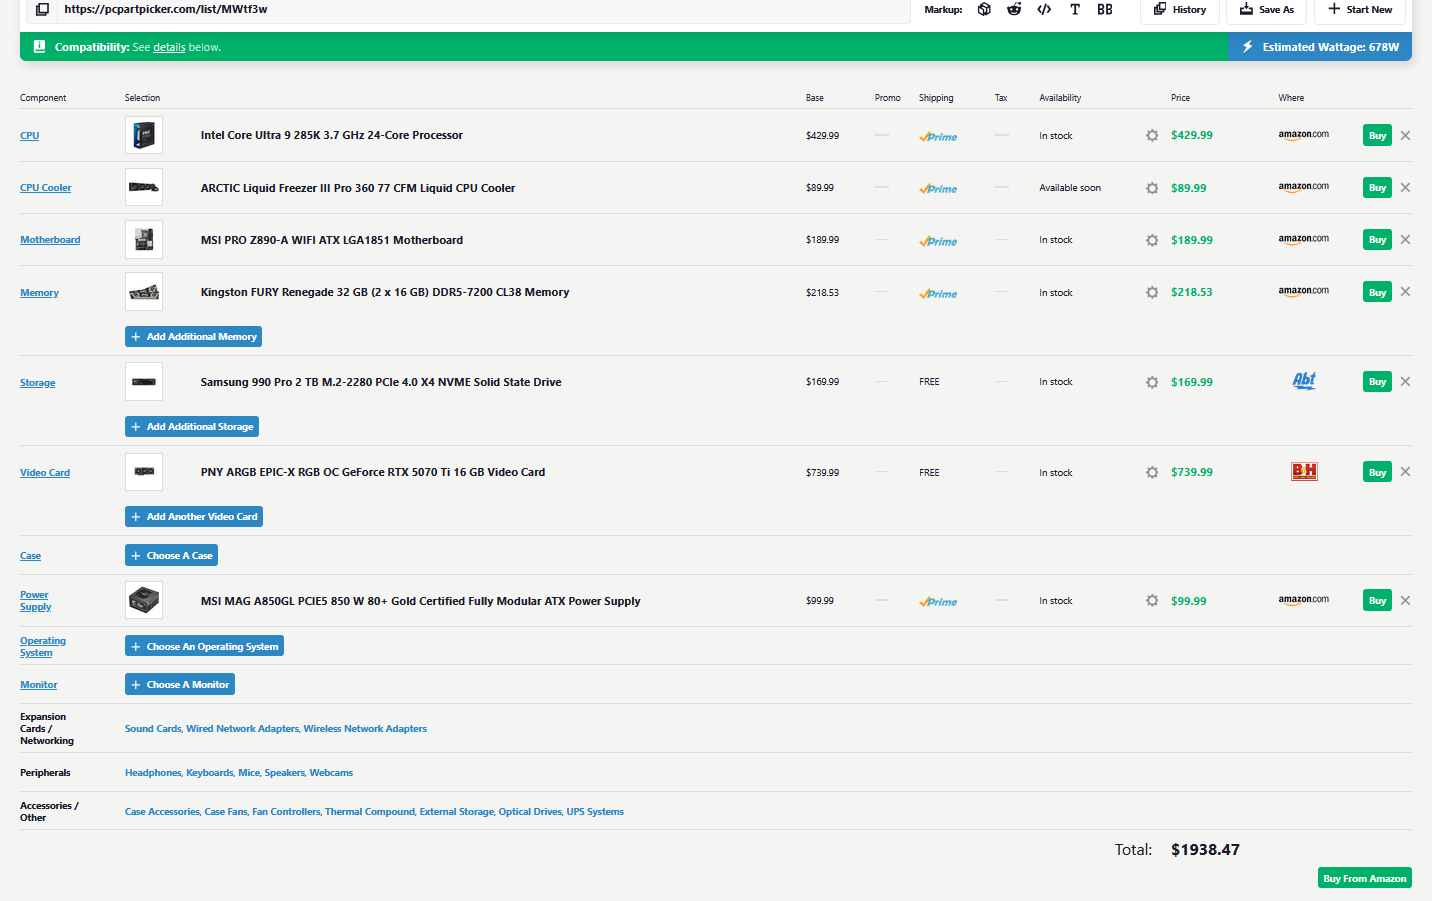
Task: Browse Wireless Network Adapters link
Action: click(365, 729)
